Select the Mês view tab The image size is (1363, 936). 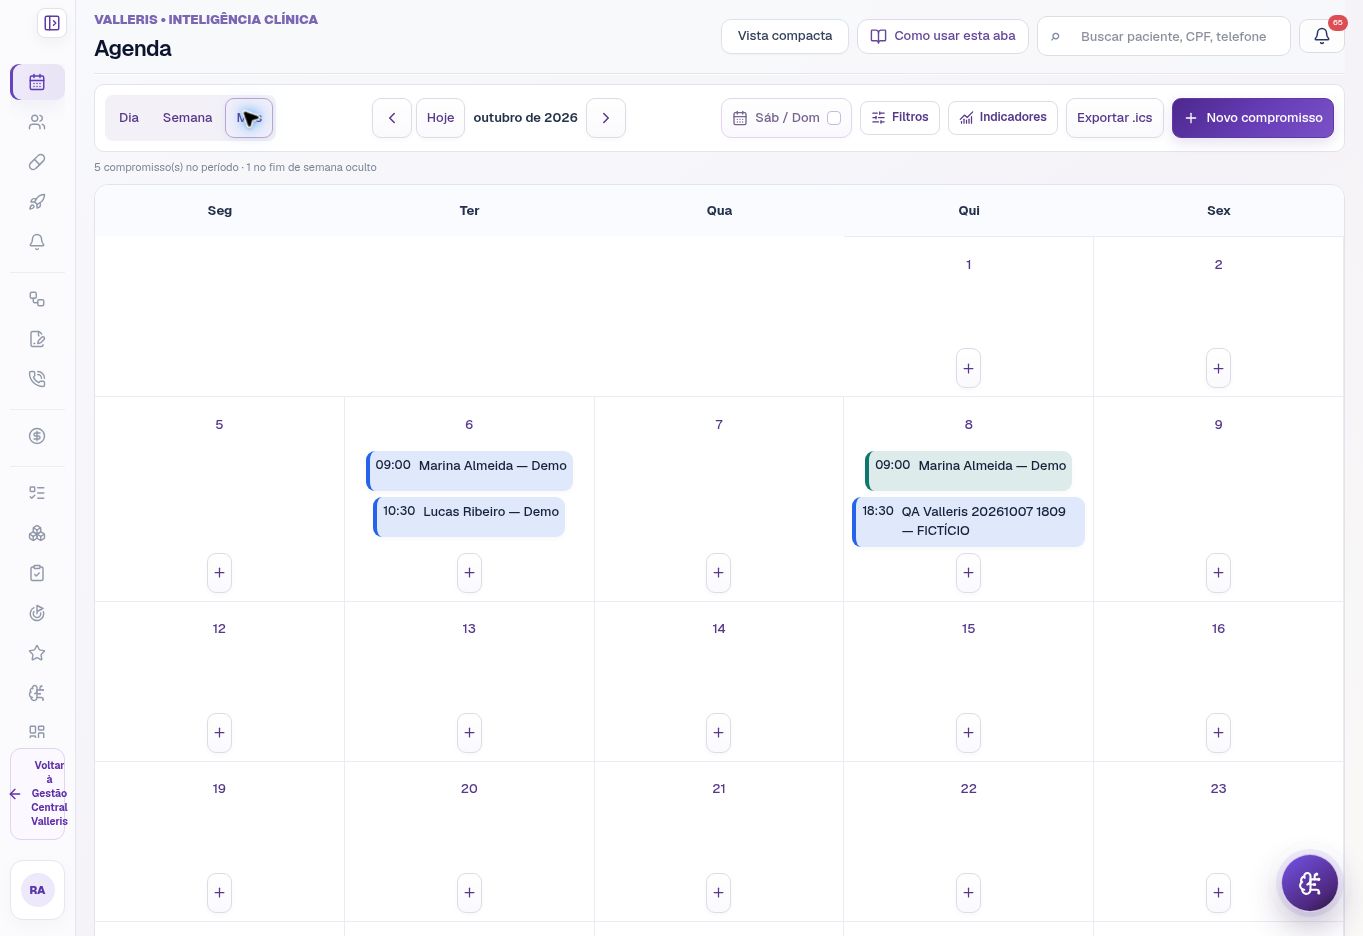pyautogui.click(x=249, y=118)
